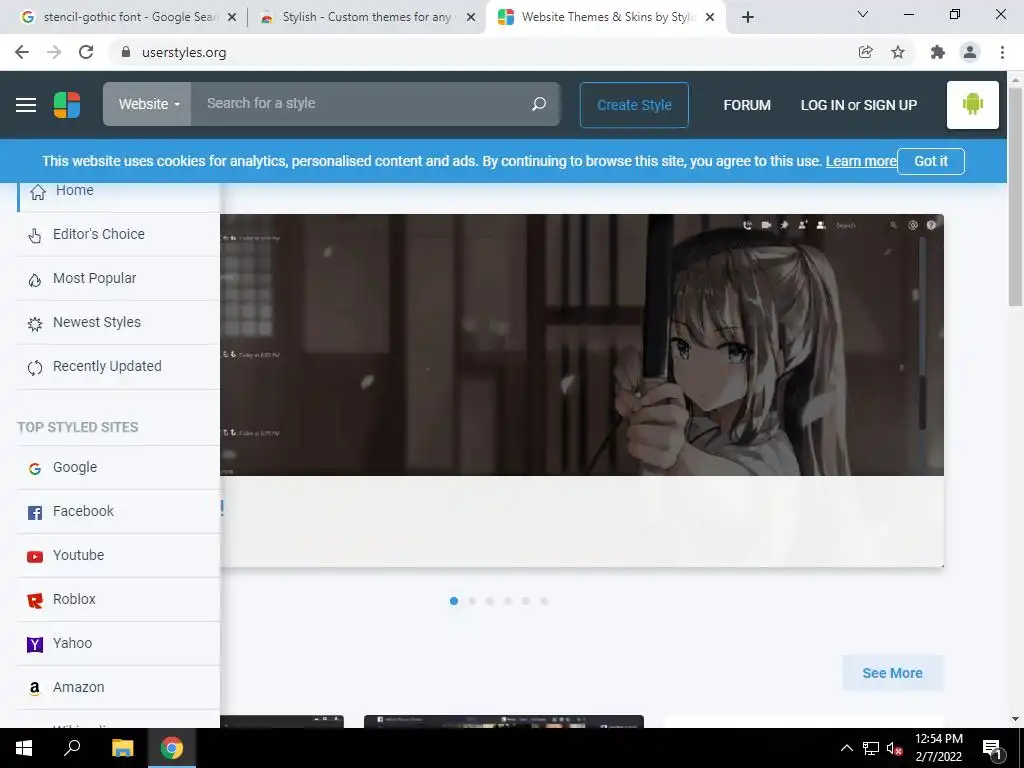Switch to Stylish Custom themes tab
This screenshot has height=768, width=1024.
[x=368, y=17]
